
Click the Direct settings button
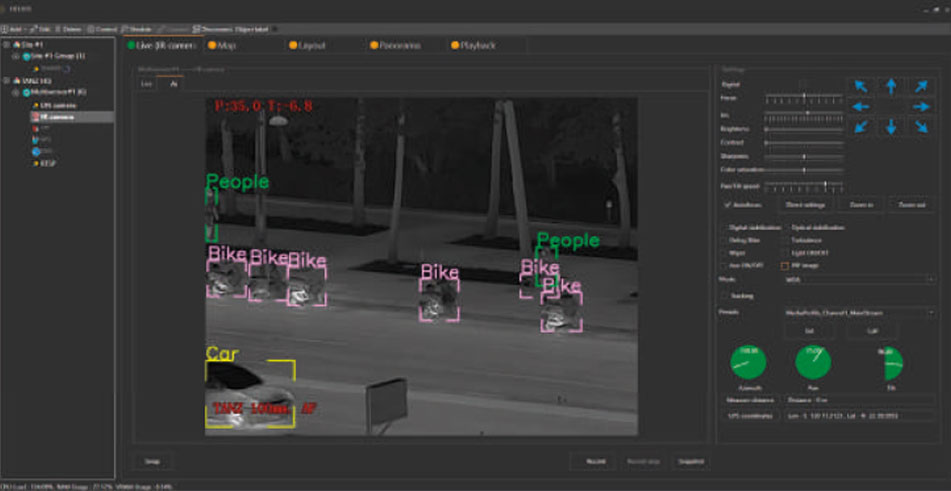tap(805, 205)
